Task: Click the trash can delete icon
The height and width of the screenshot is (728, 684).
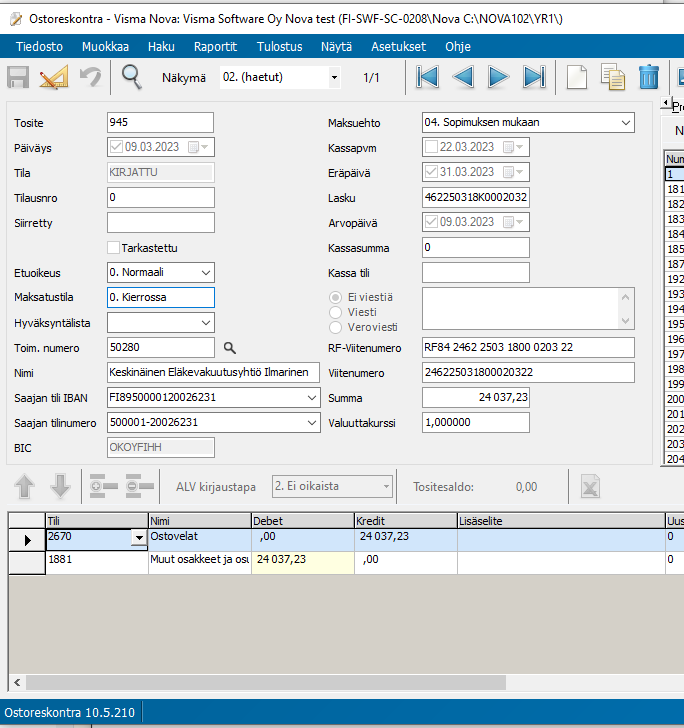Action: pyautogui.click(x=649, y=77)
